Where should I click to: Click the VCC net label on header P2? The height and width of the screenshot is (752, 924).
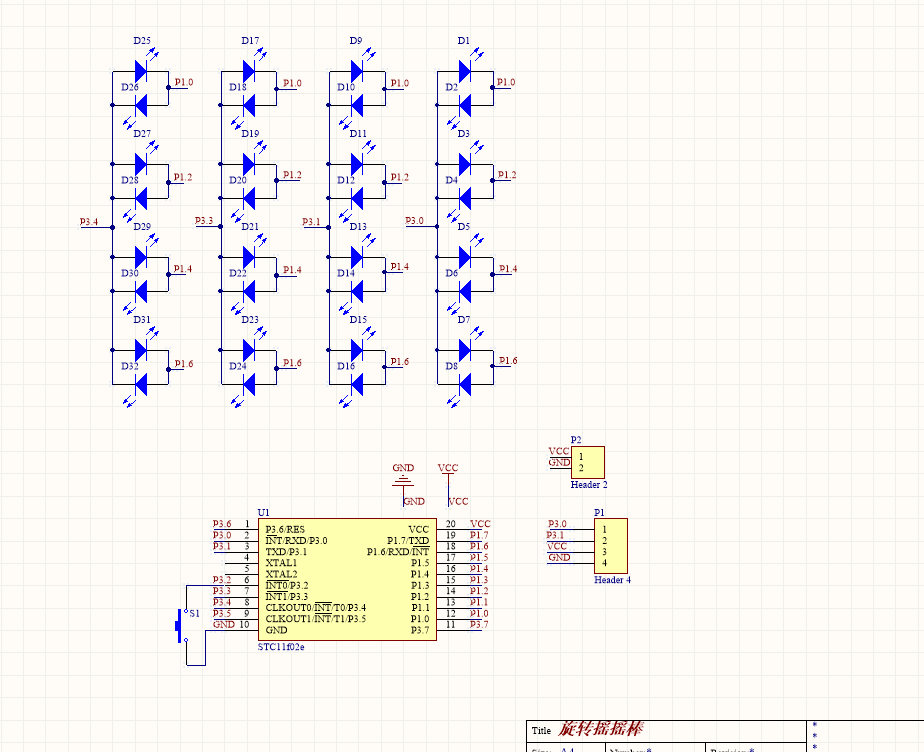point(559,451)
